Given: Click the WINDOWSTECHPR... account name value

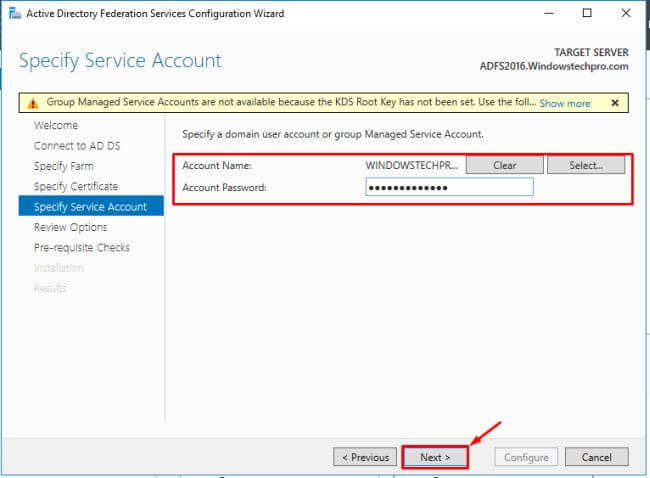Looking at the screenshot, I should [412, 165].
